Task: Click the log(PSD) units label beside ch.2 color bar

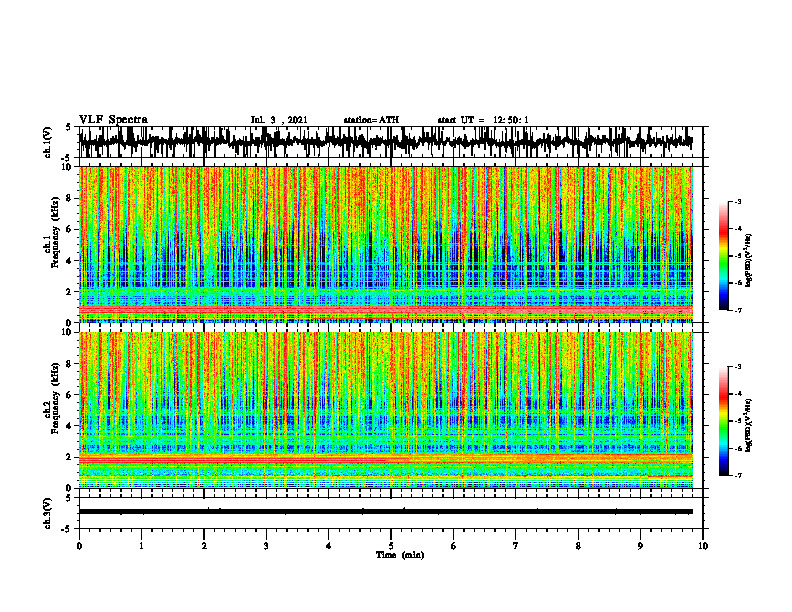Action: coord(750,424)
